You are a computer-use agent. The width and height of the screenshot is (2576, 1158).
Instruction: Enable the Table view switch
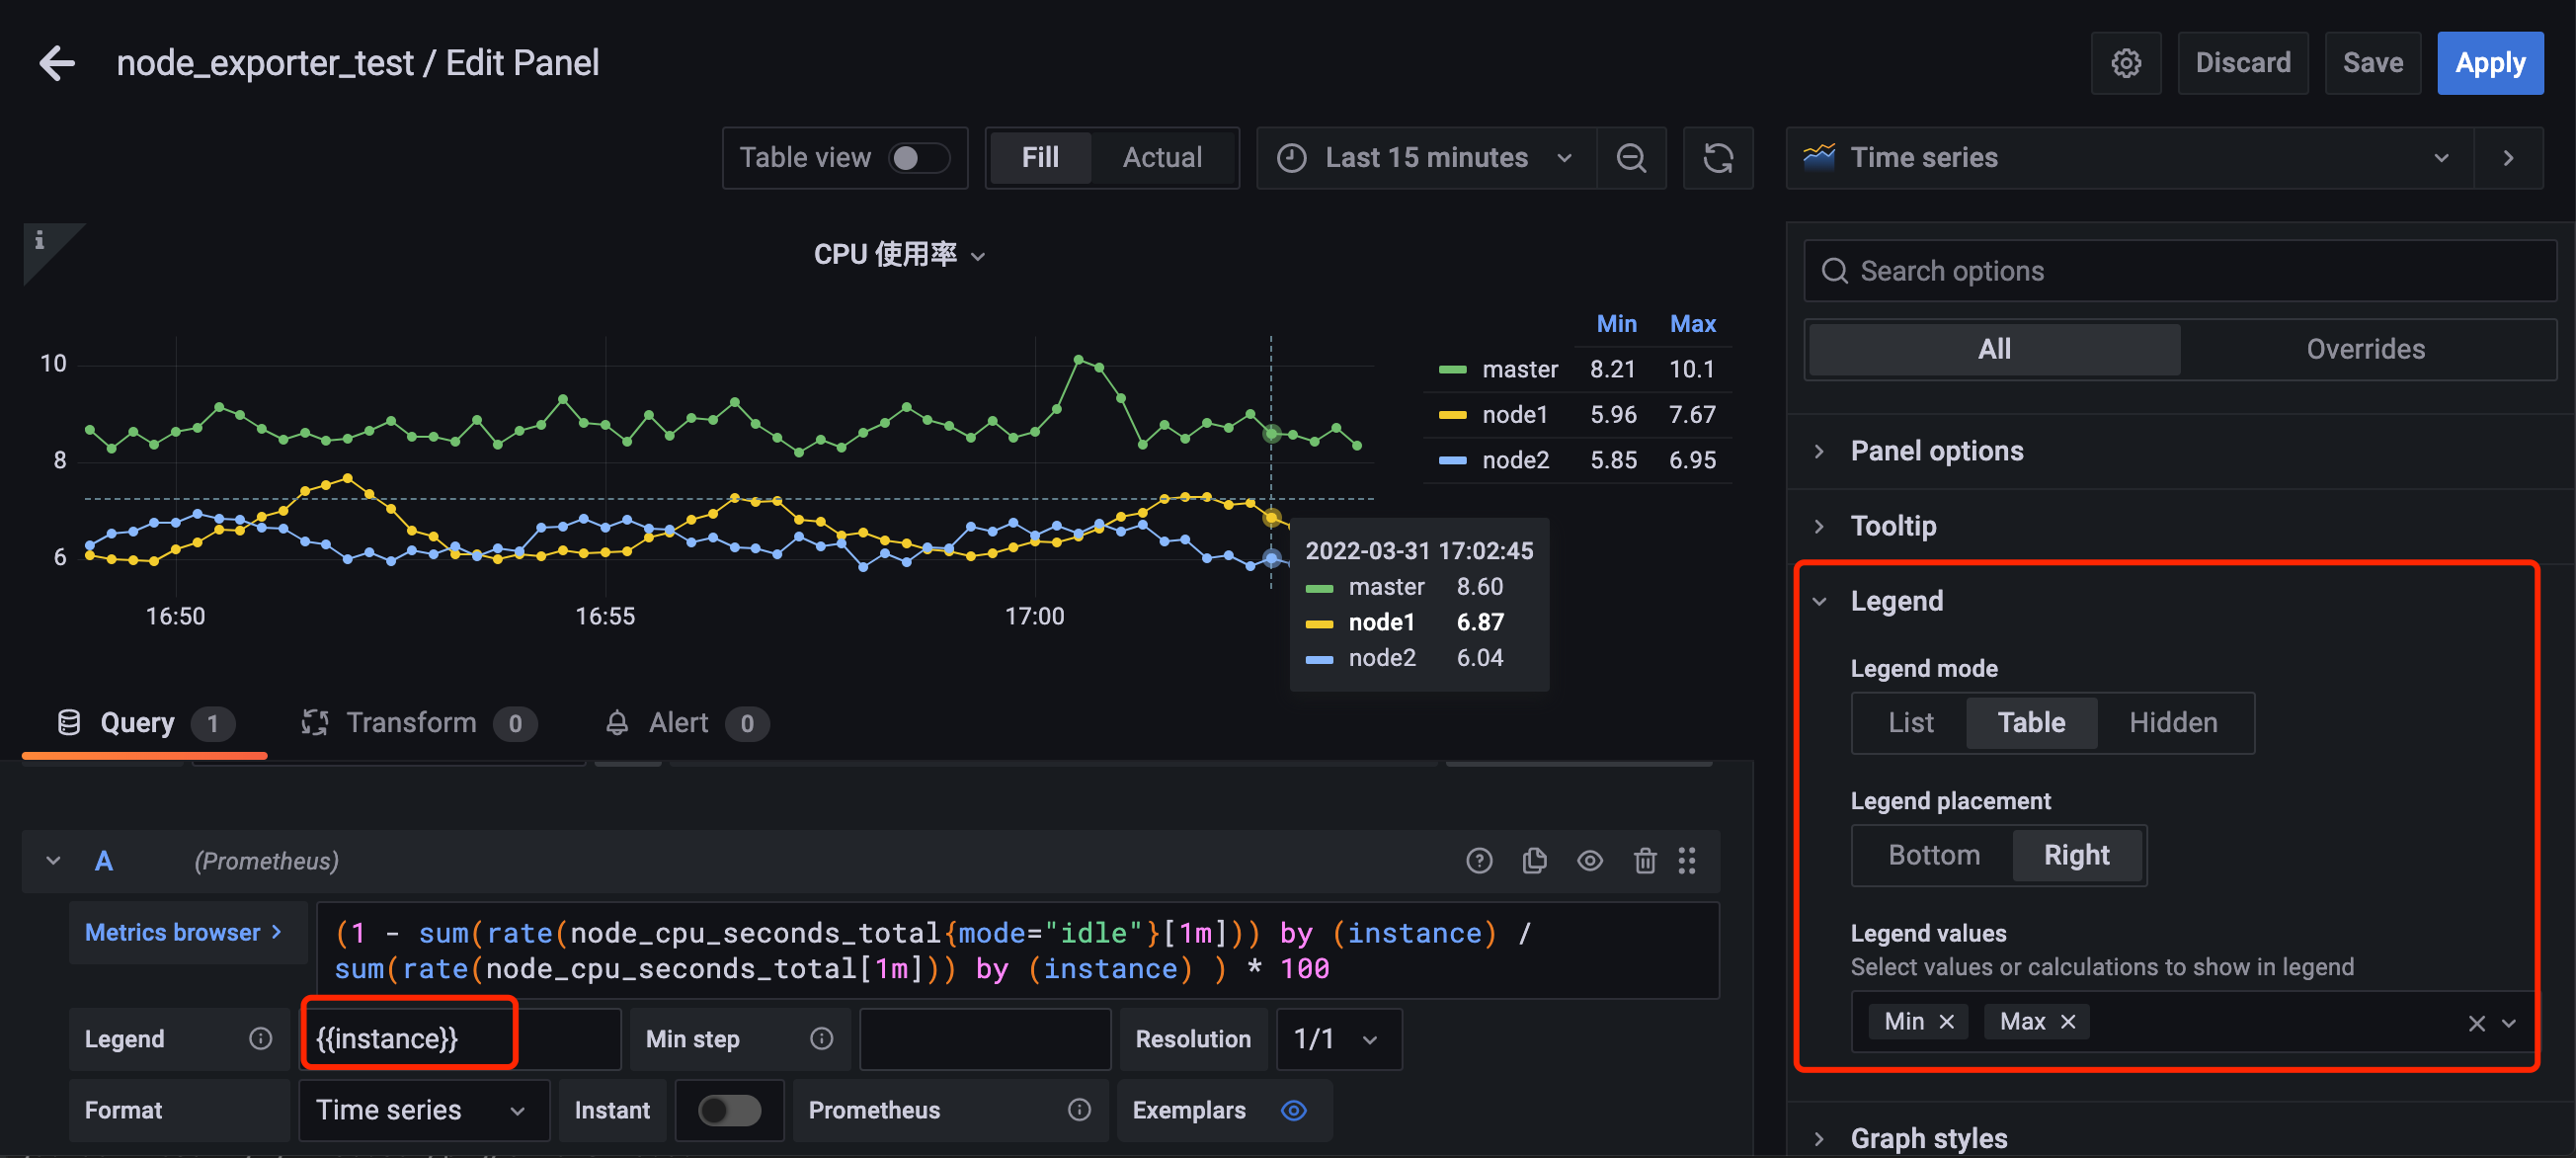pyautogui.click(x=917, y=158)
